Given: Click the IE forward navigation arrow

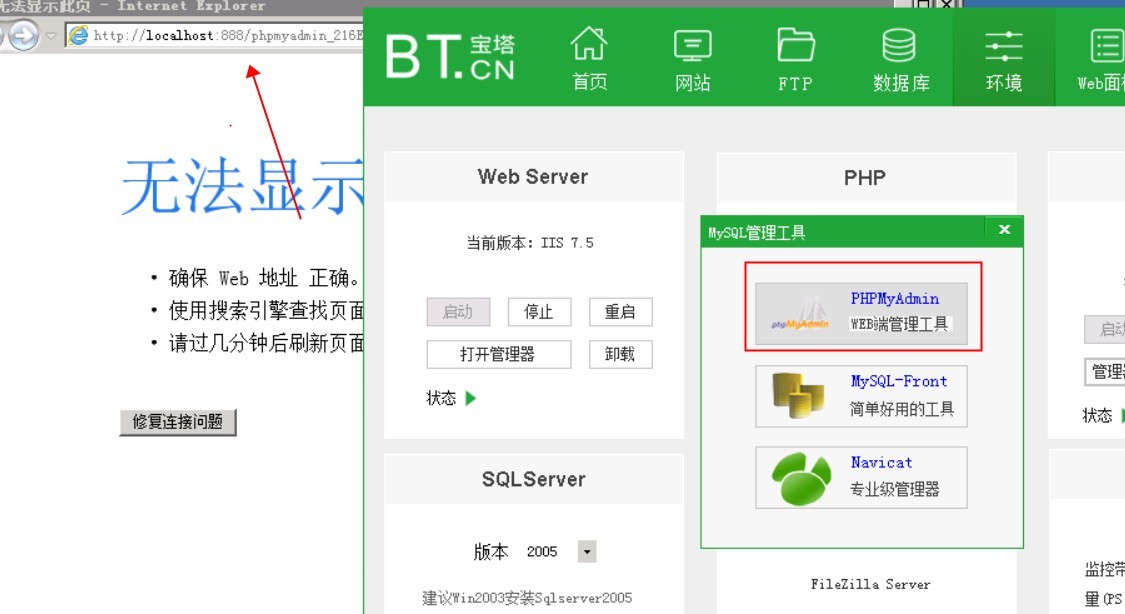Looking at the screenshot, I should [x=24, y=35].
